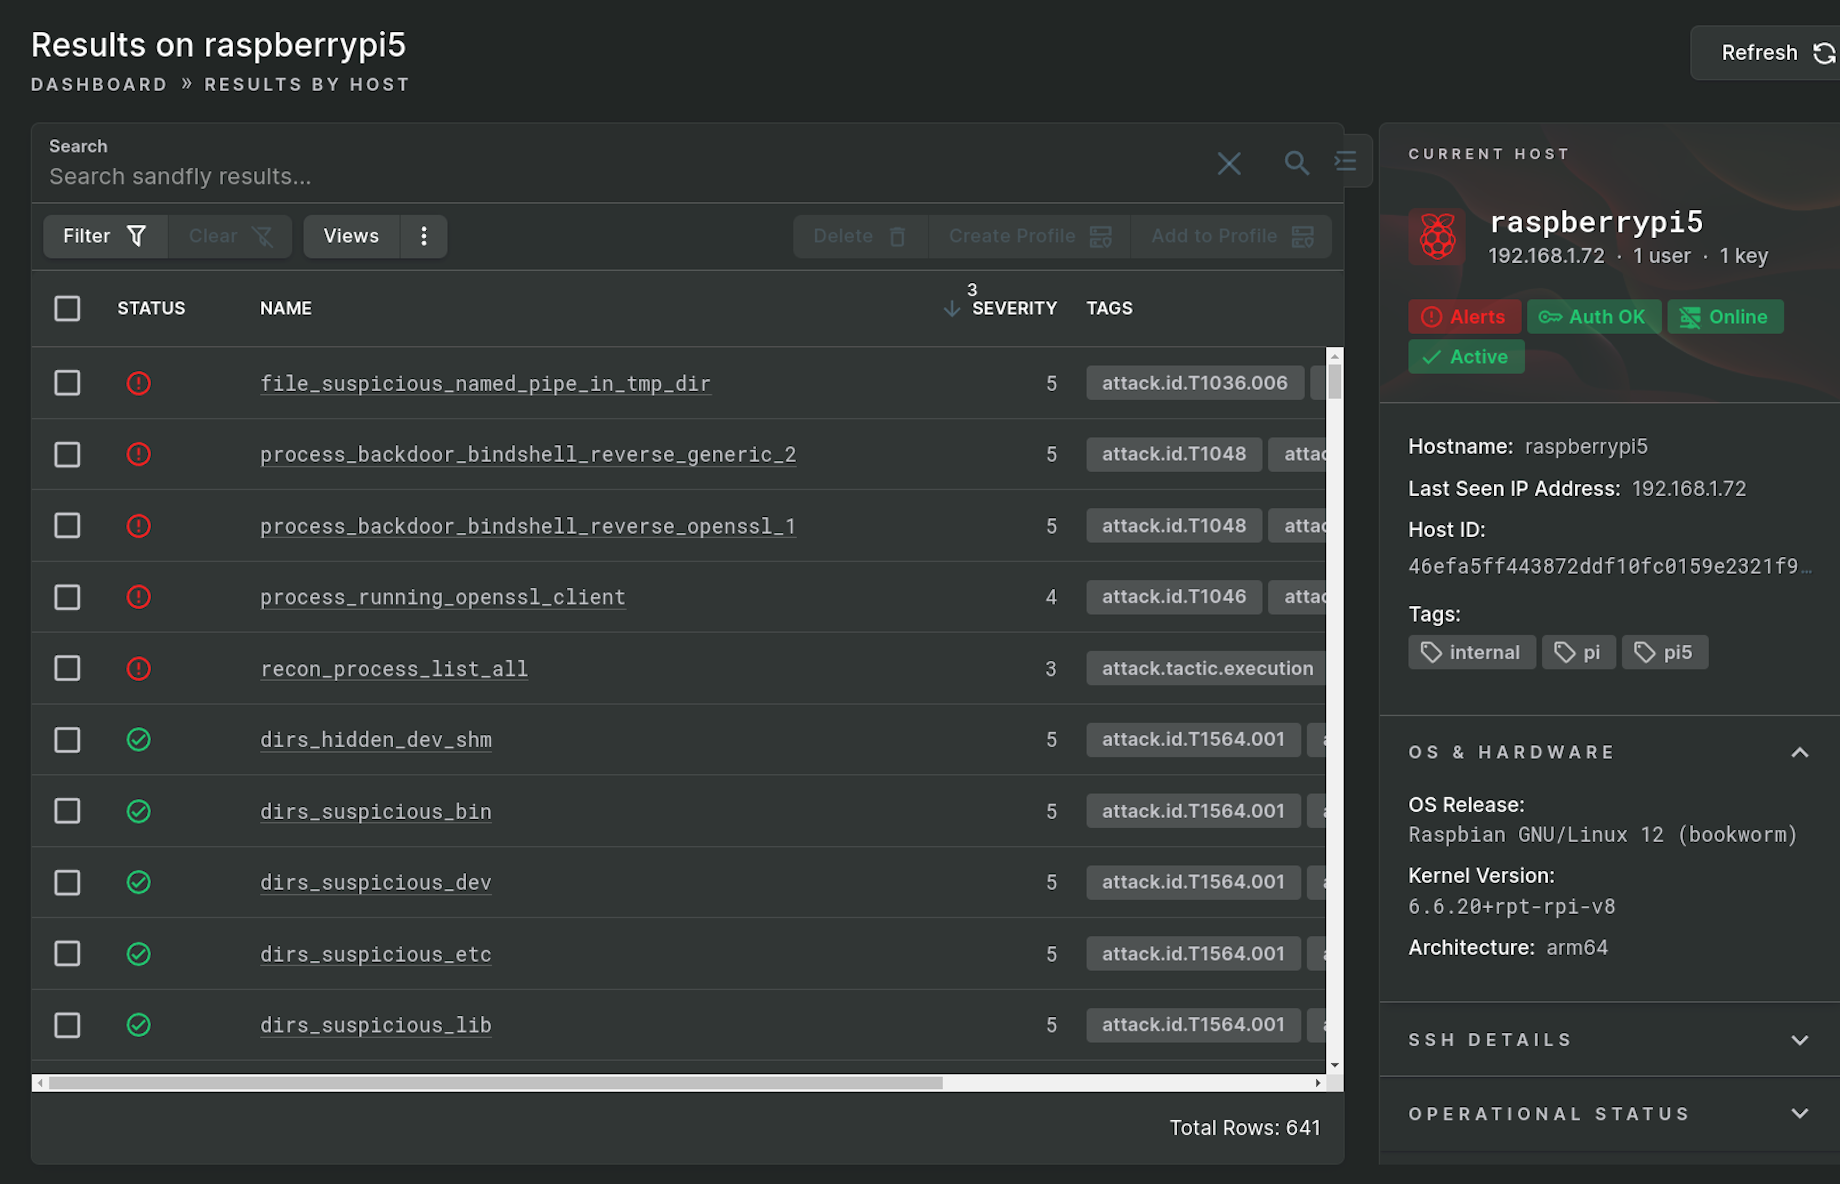Expand the Operational Status section
The image size is (1840, 1184).
pos(1800,1114)
